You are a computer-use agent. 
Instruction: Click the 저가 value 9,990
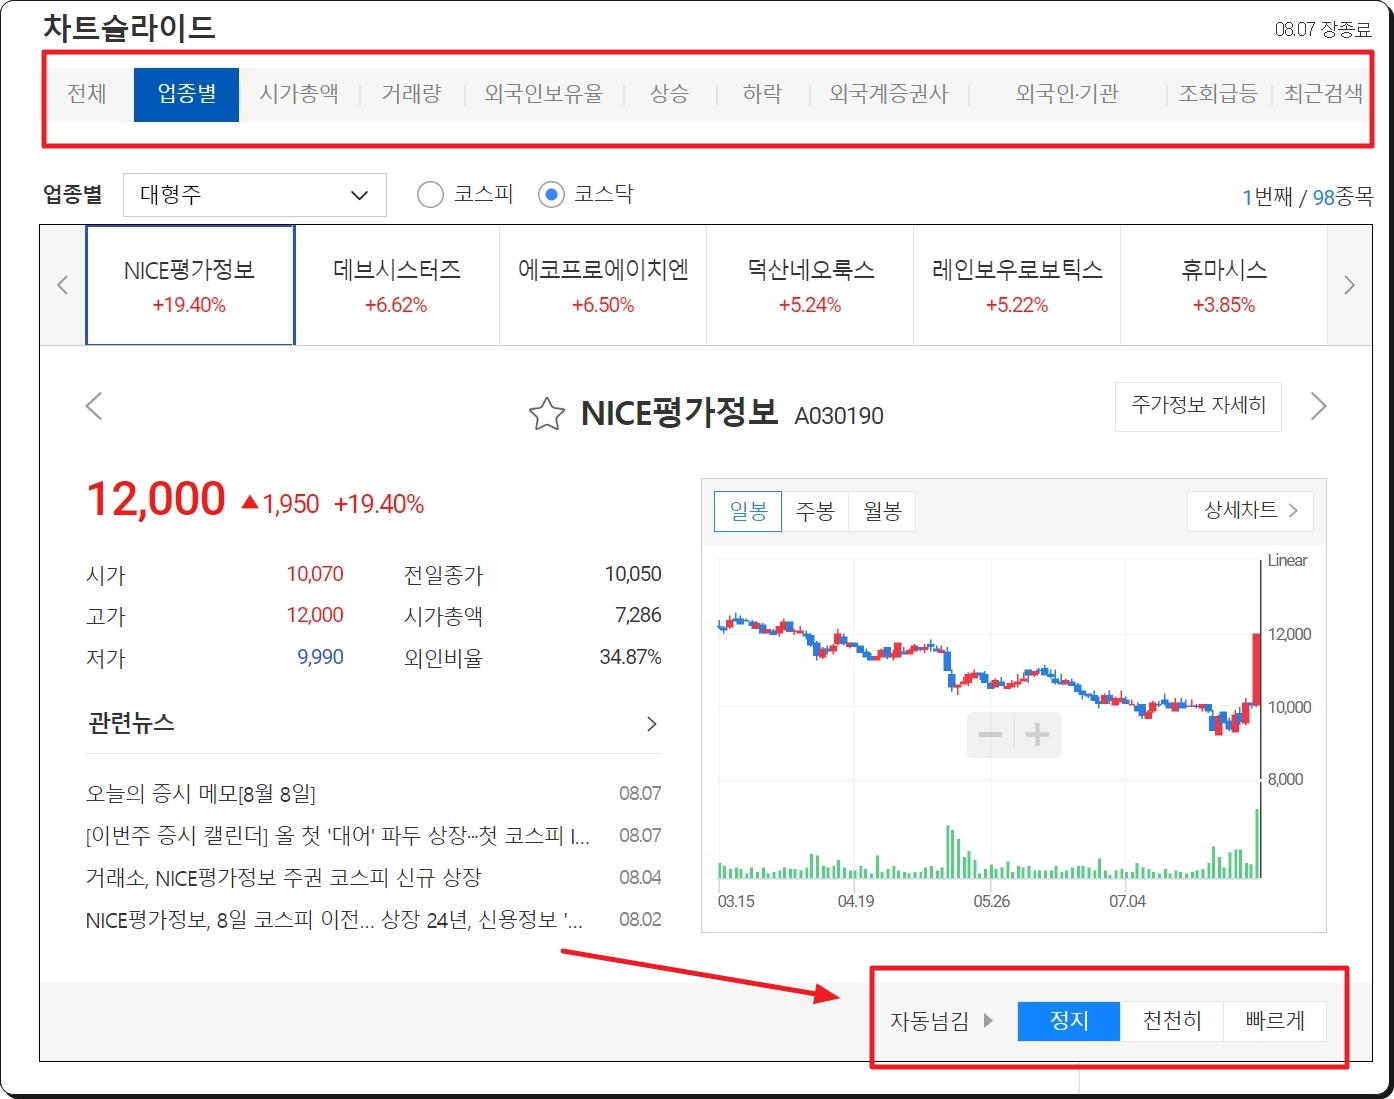pos(320,657)
